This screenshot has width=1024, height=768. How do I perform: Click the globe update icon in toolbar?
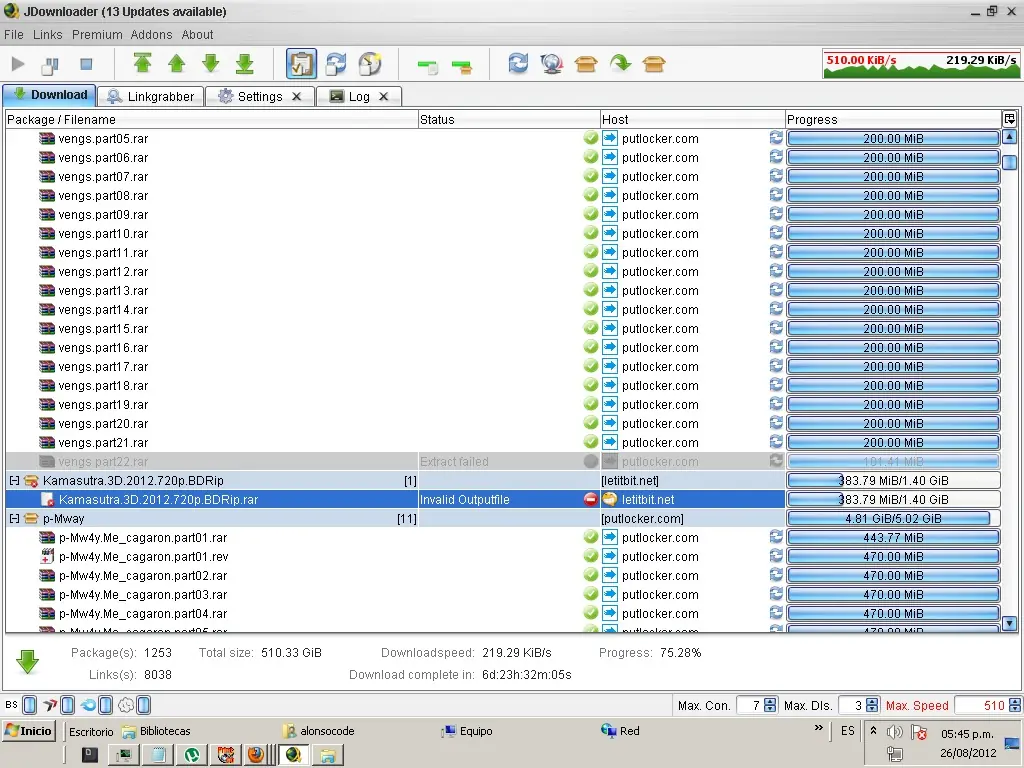[x=552, y=63]
